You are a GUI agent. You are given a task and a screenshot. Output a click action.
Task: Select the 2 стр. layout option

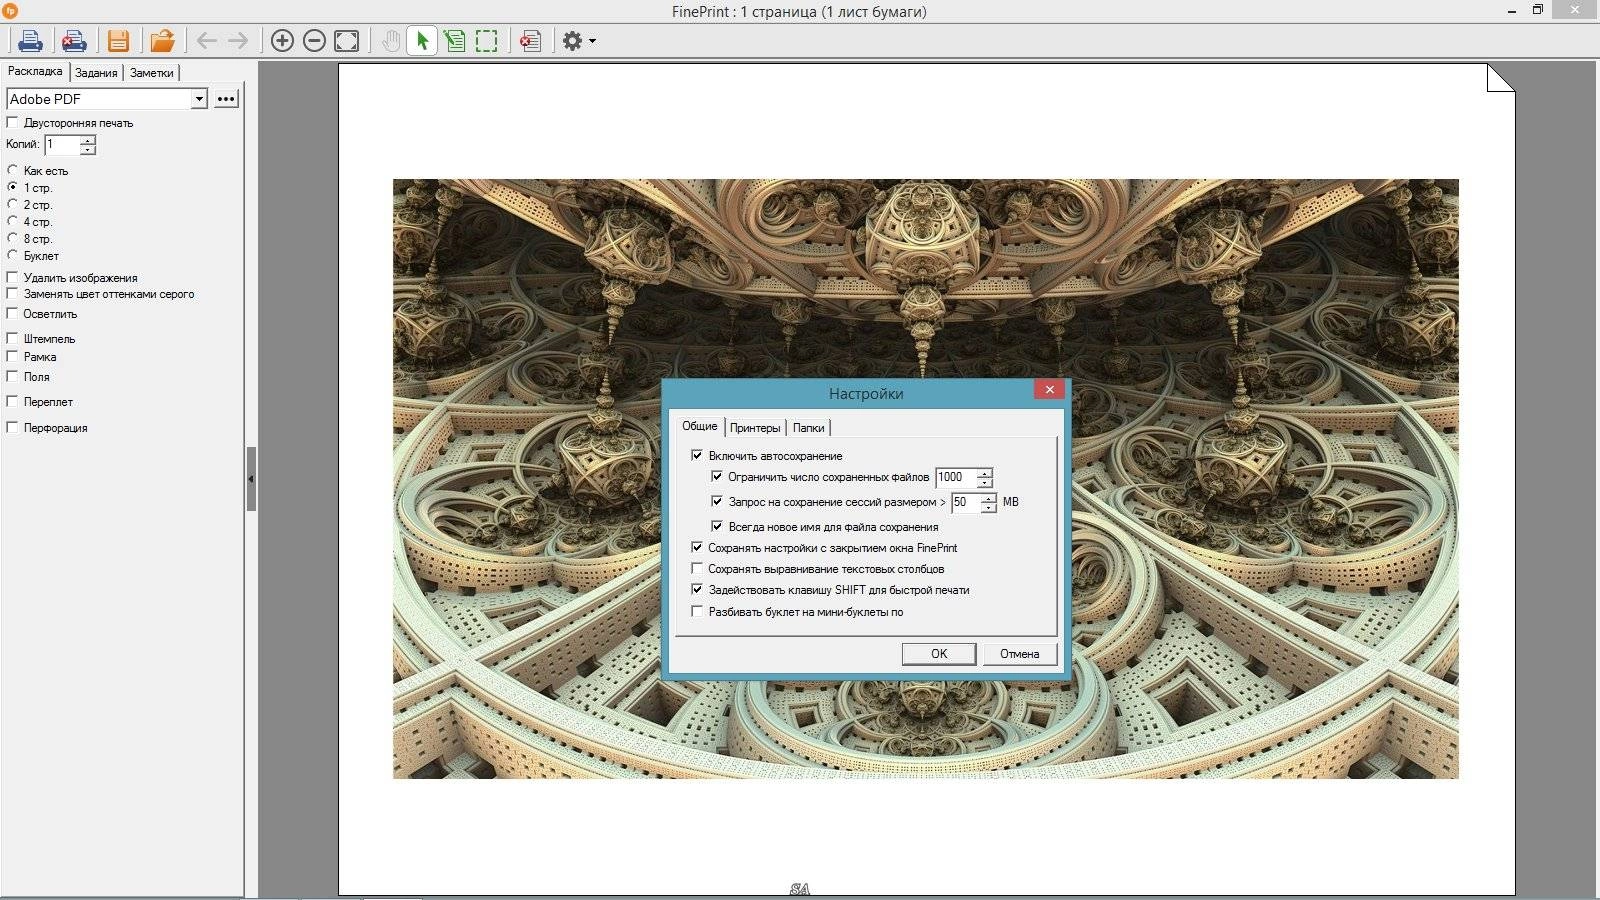pyautogui.click(x=13, y=204)
